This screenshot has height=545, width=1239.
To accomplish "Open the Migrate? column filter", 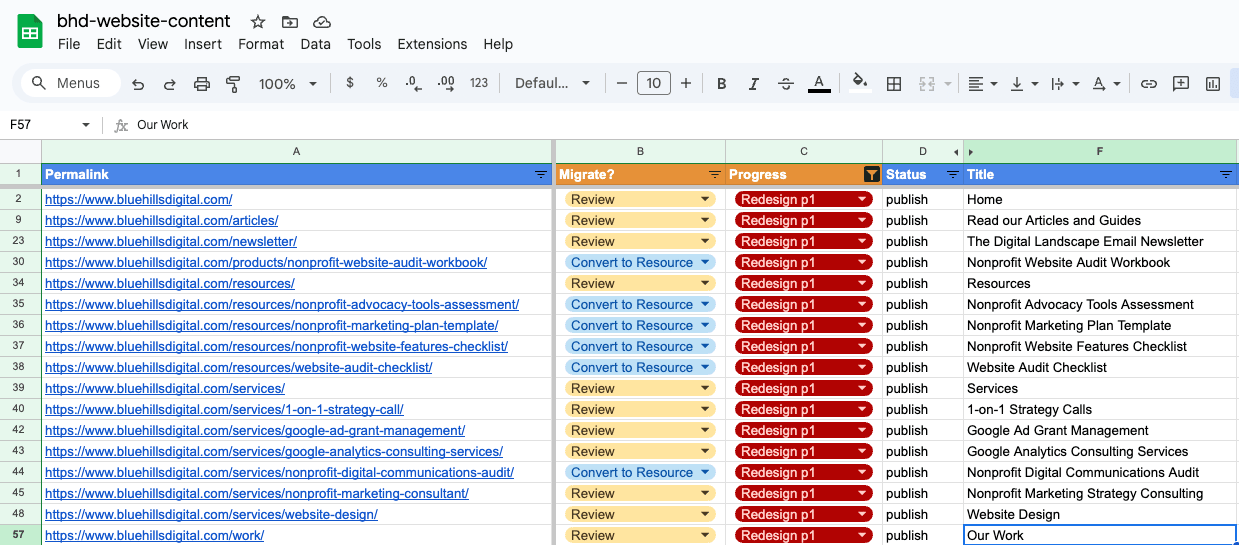I will 714,174.
